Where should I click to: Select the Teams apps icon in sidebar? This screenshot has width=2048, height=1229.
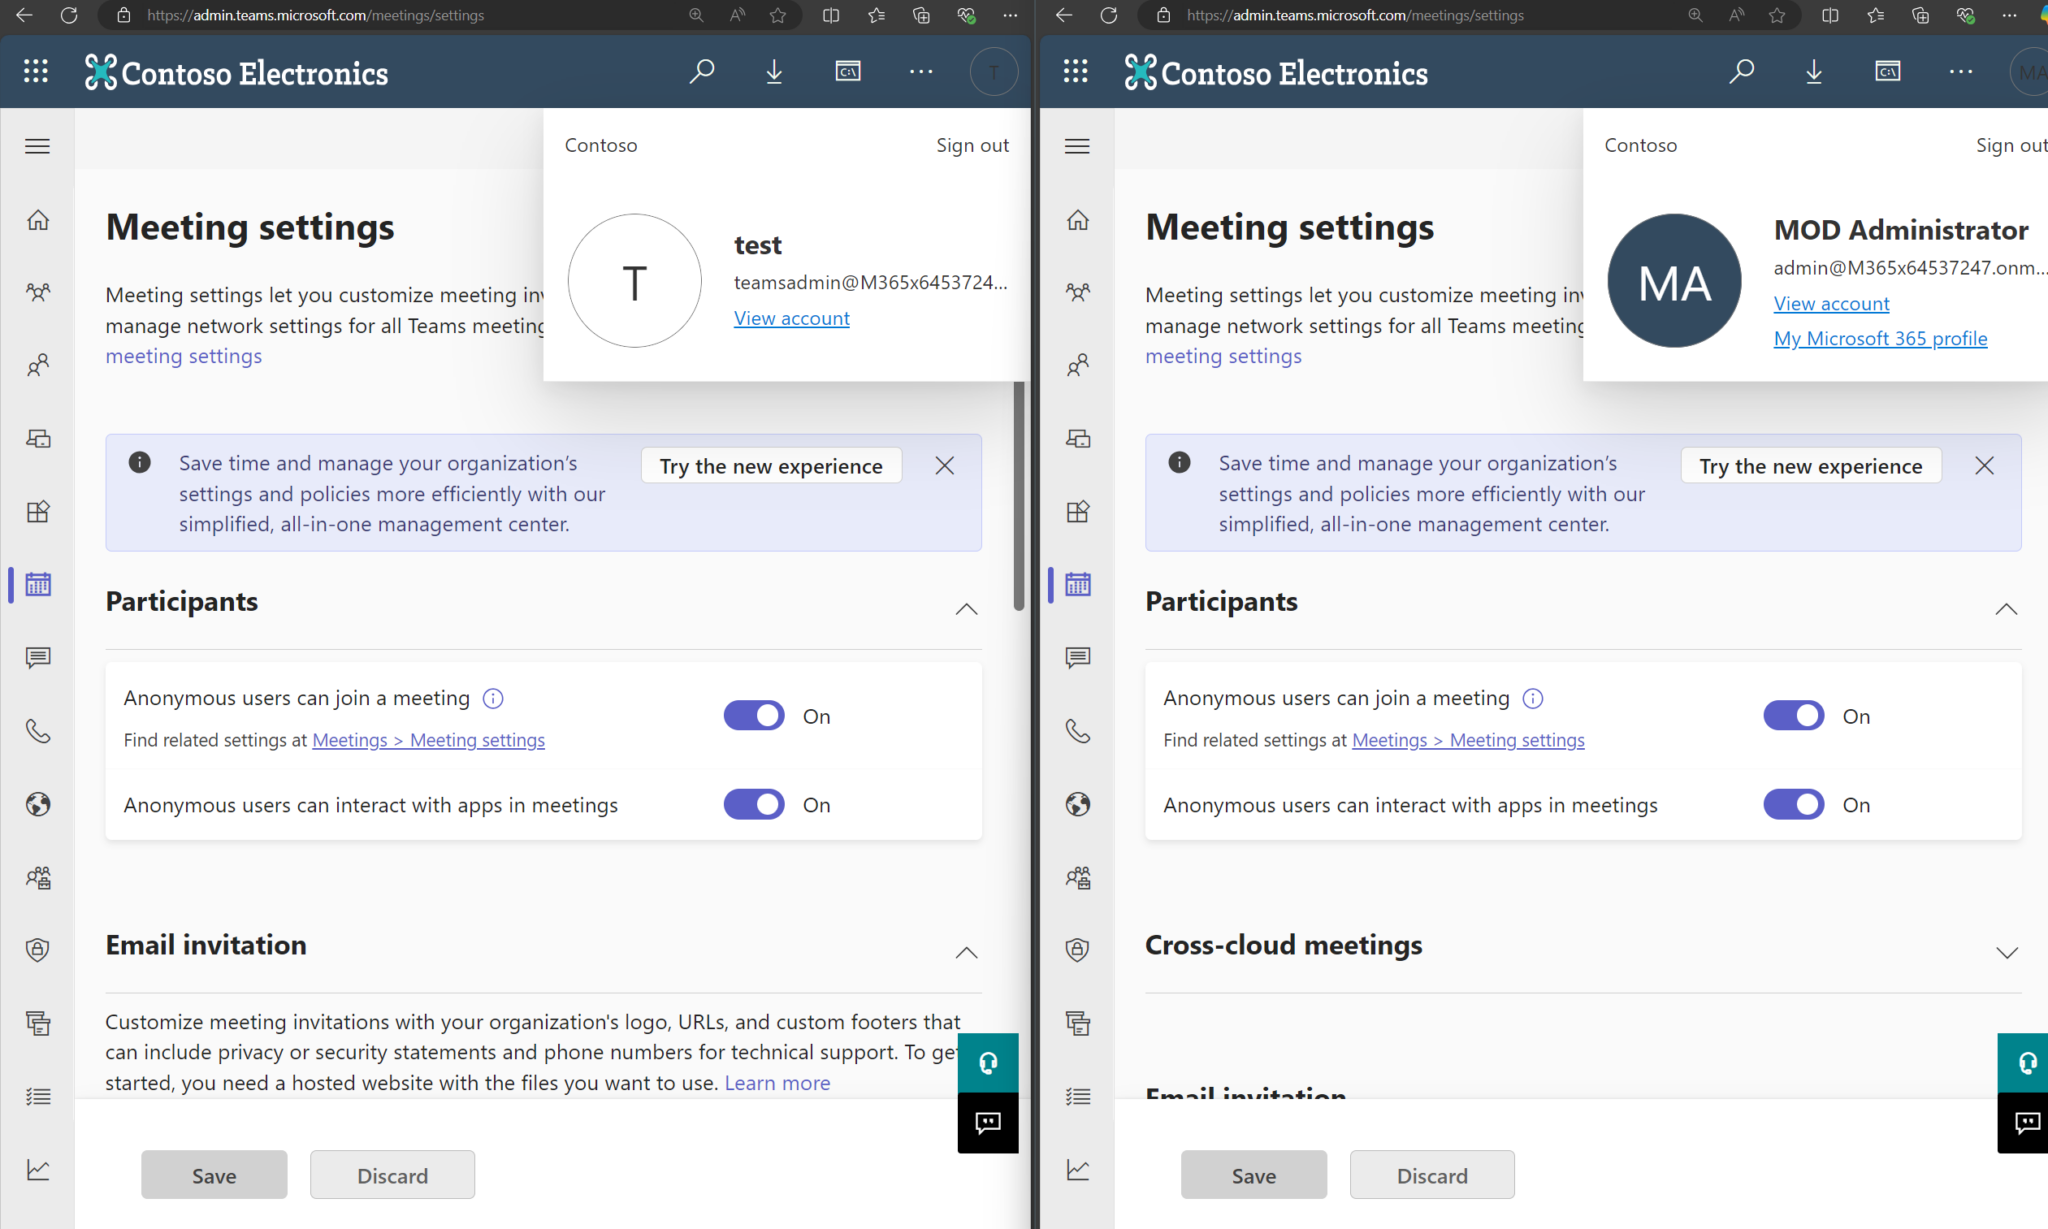pos(37,511)
